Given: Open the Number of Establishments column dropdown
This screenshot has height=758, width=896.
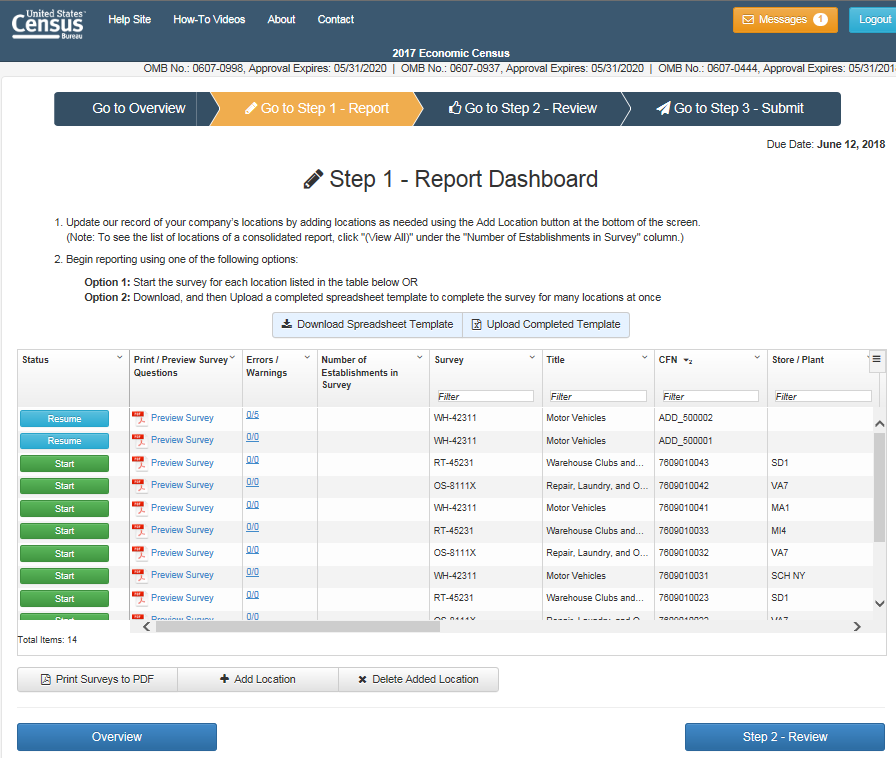Looking at the screenshot, I should coord(419,357).
